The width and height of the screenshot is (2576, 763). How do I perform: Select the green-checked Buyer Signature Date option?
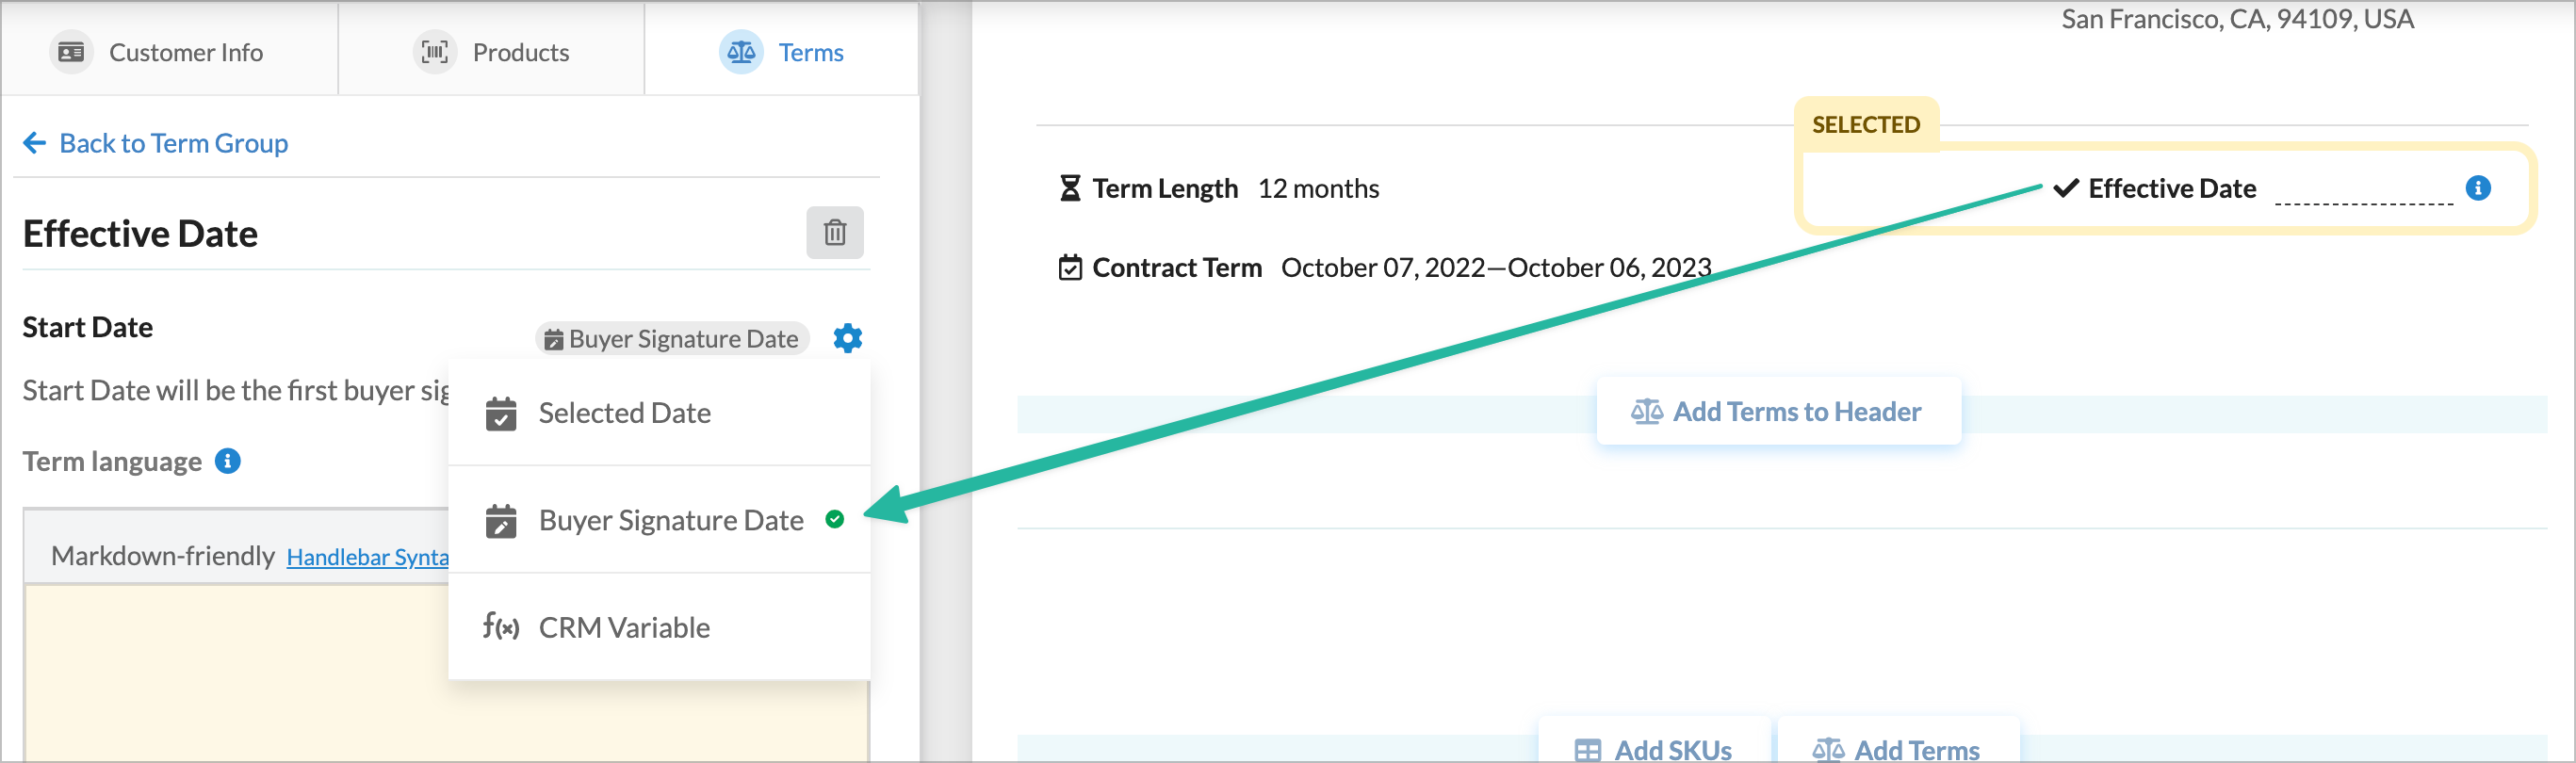pyautogui.click(x=670, y=520)
